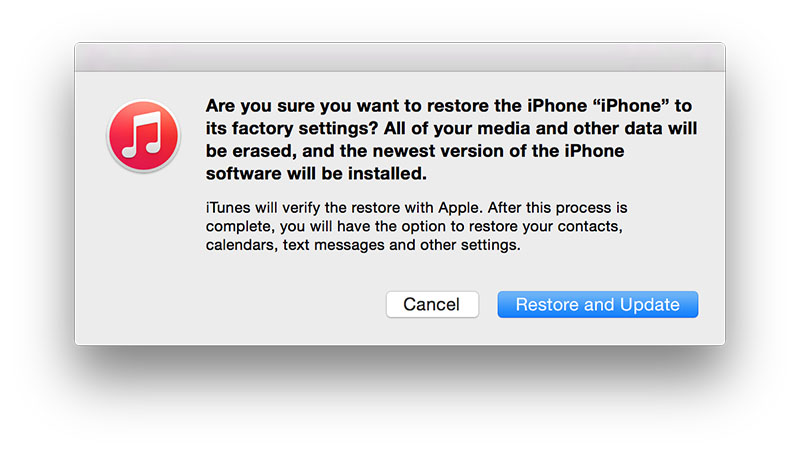
Task: Click the red iTunes music note icon
Action: [142, 134]
